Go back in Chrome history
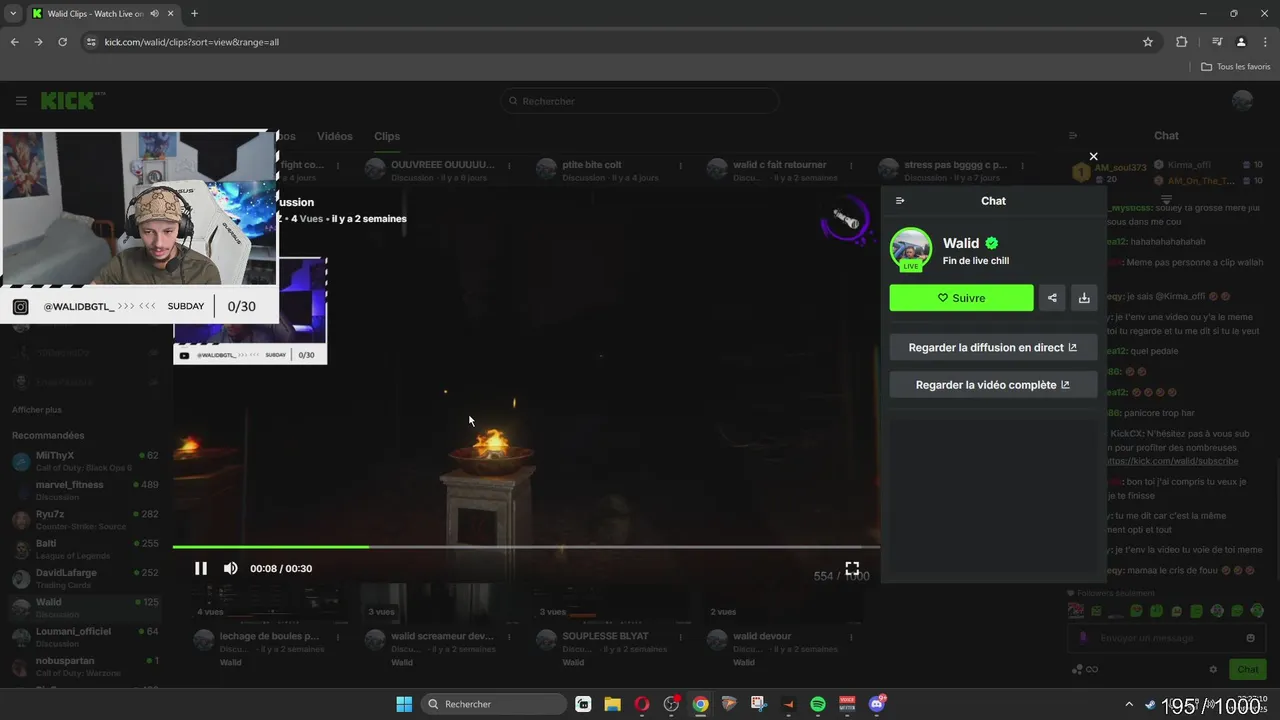Image resolution: width=1280 pixels, height=720 pixels. (14, 42)
